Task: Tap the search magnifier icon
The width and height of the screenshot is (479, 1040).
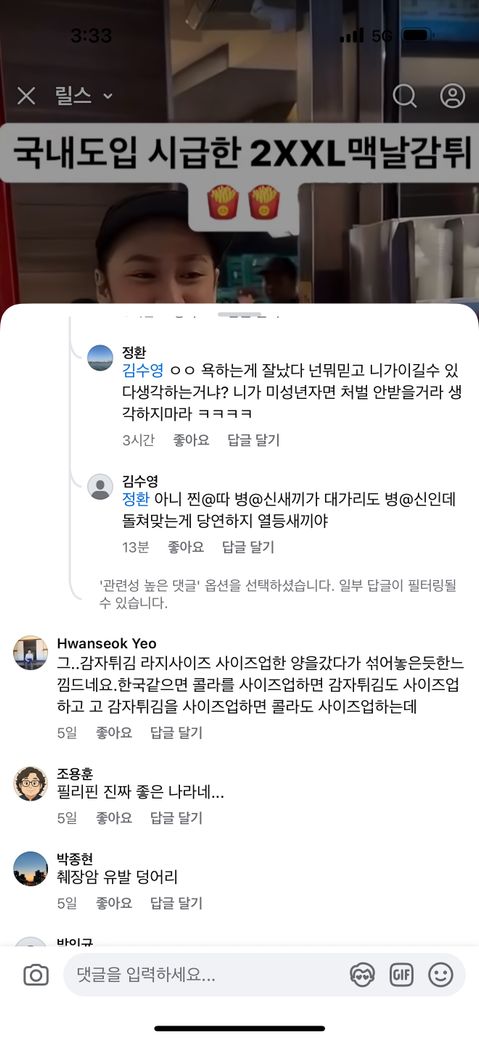Action: pyautogui.click(x=405, y=96)
